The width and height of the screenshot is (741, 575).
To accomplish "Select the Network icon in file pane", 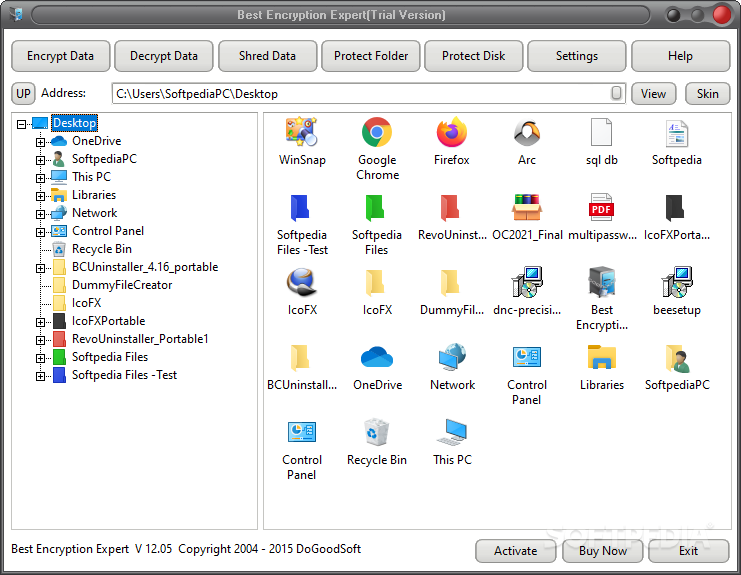I will [x=451, y=357].
